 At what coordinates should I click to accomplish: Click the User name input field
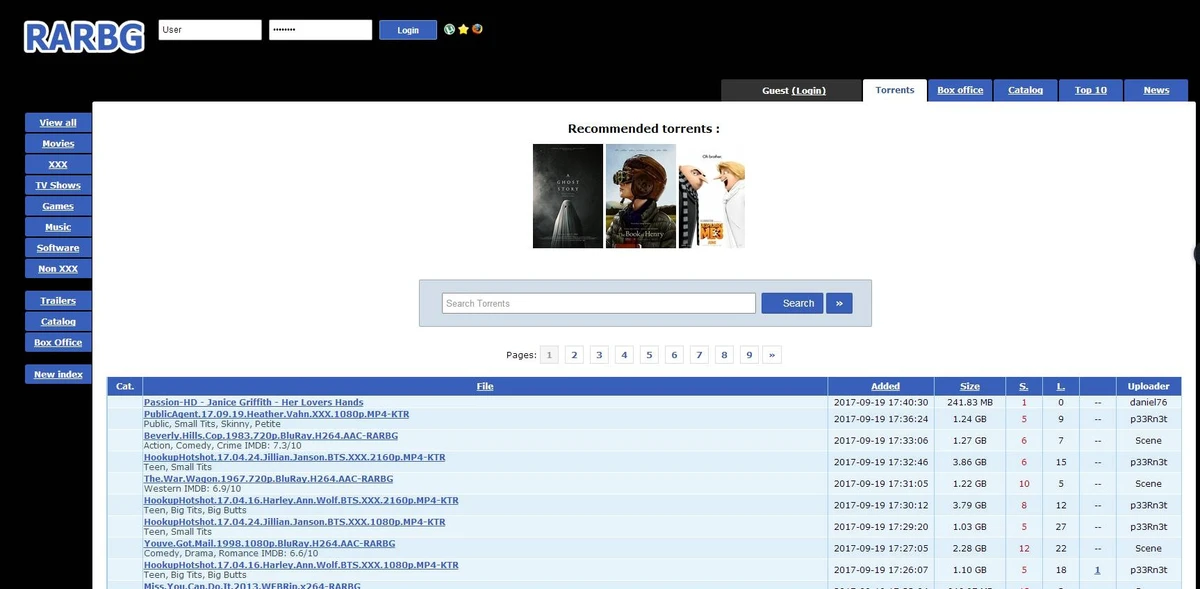pyautogui.click(x=210, y=30)
